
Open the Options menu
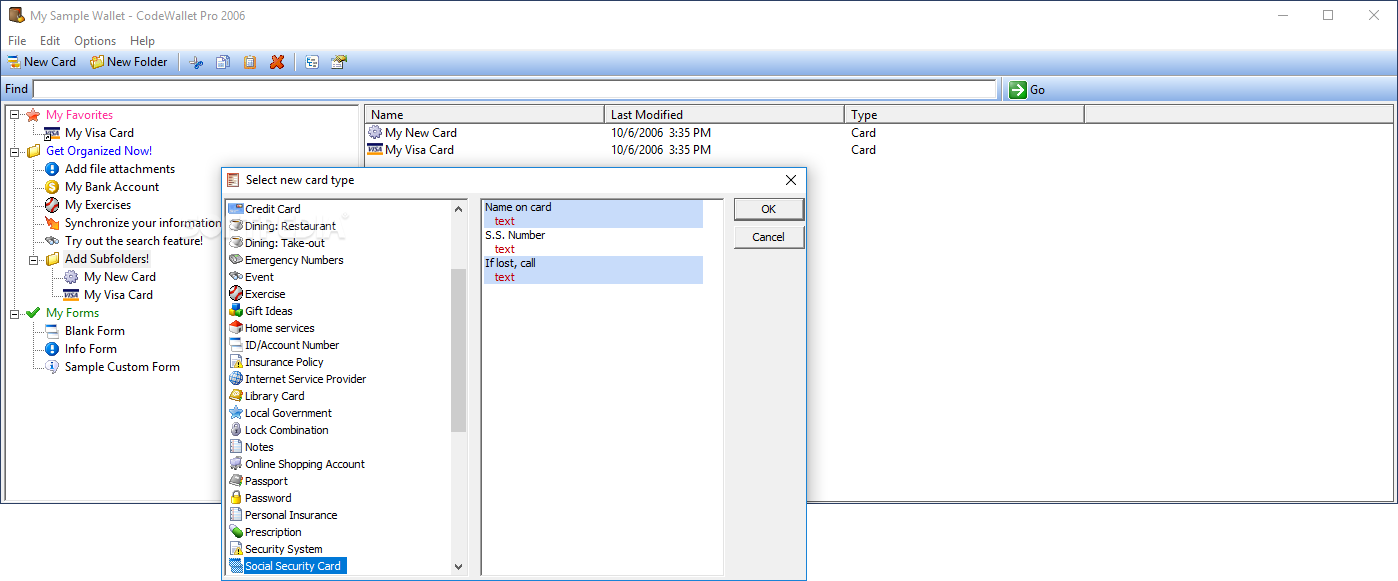click(x=95, y=41)
